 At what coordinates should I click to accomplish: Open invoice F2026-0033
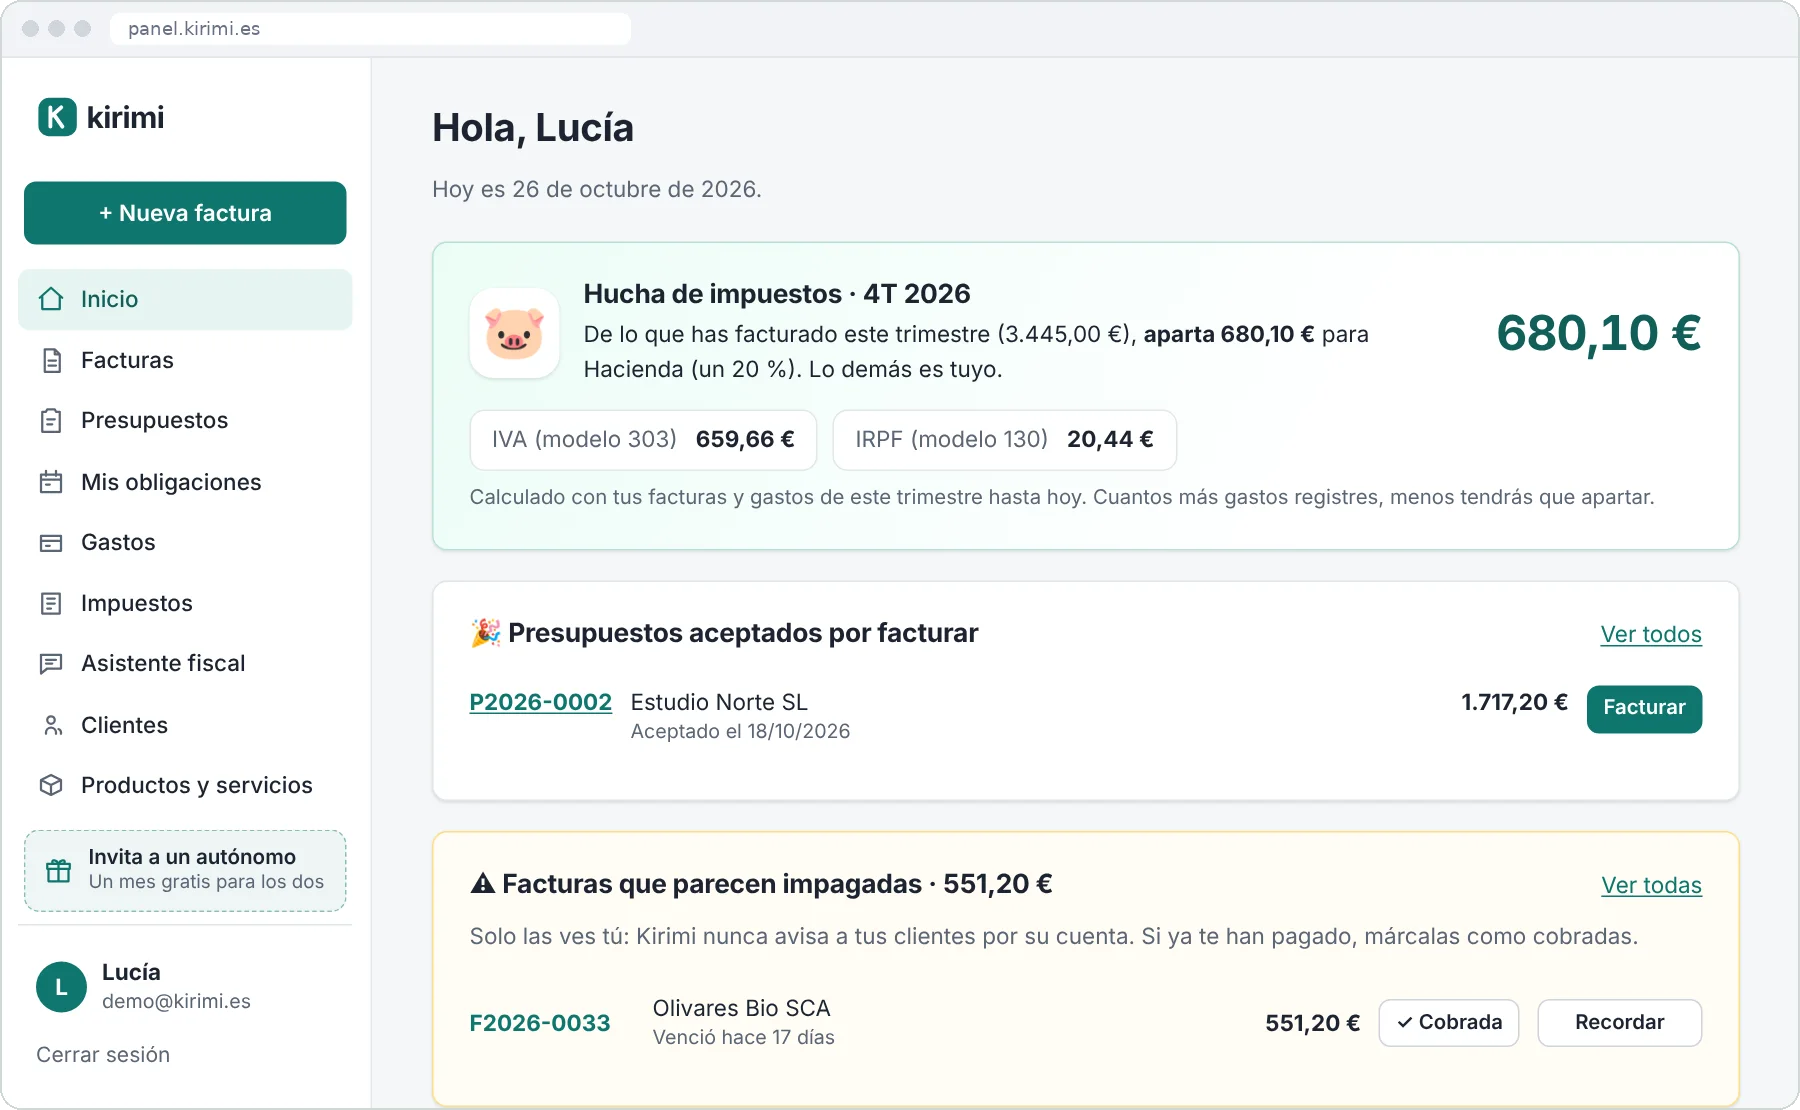(x=540, y=1023)
